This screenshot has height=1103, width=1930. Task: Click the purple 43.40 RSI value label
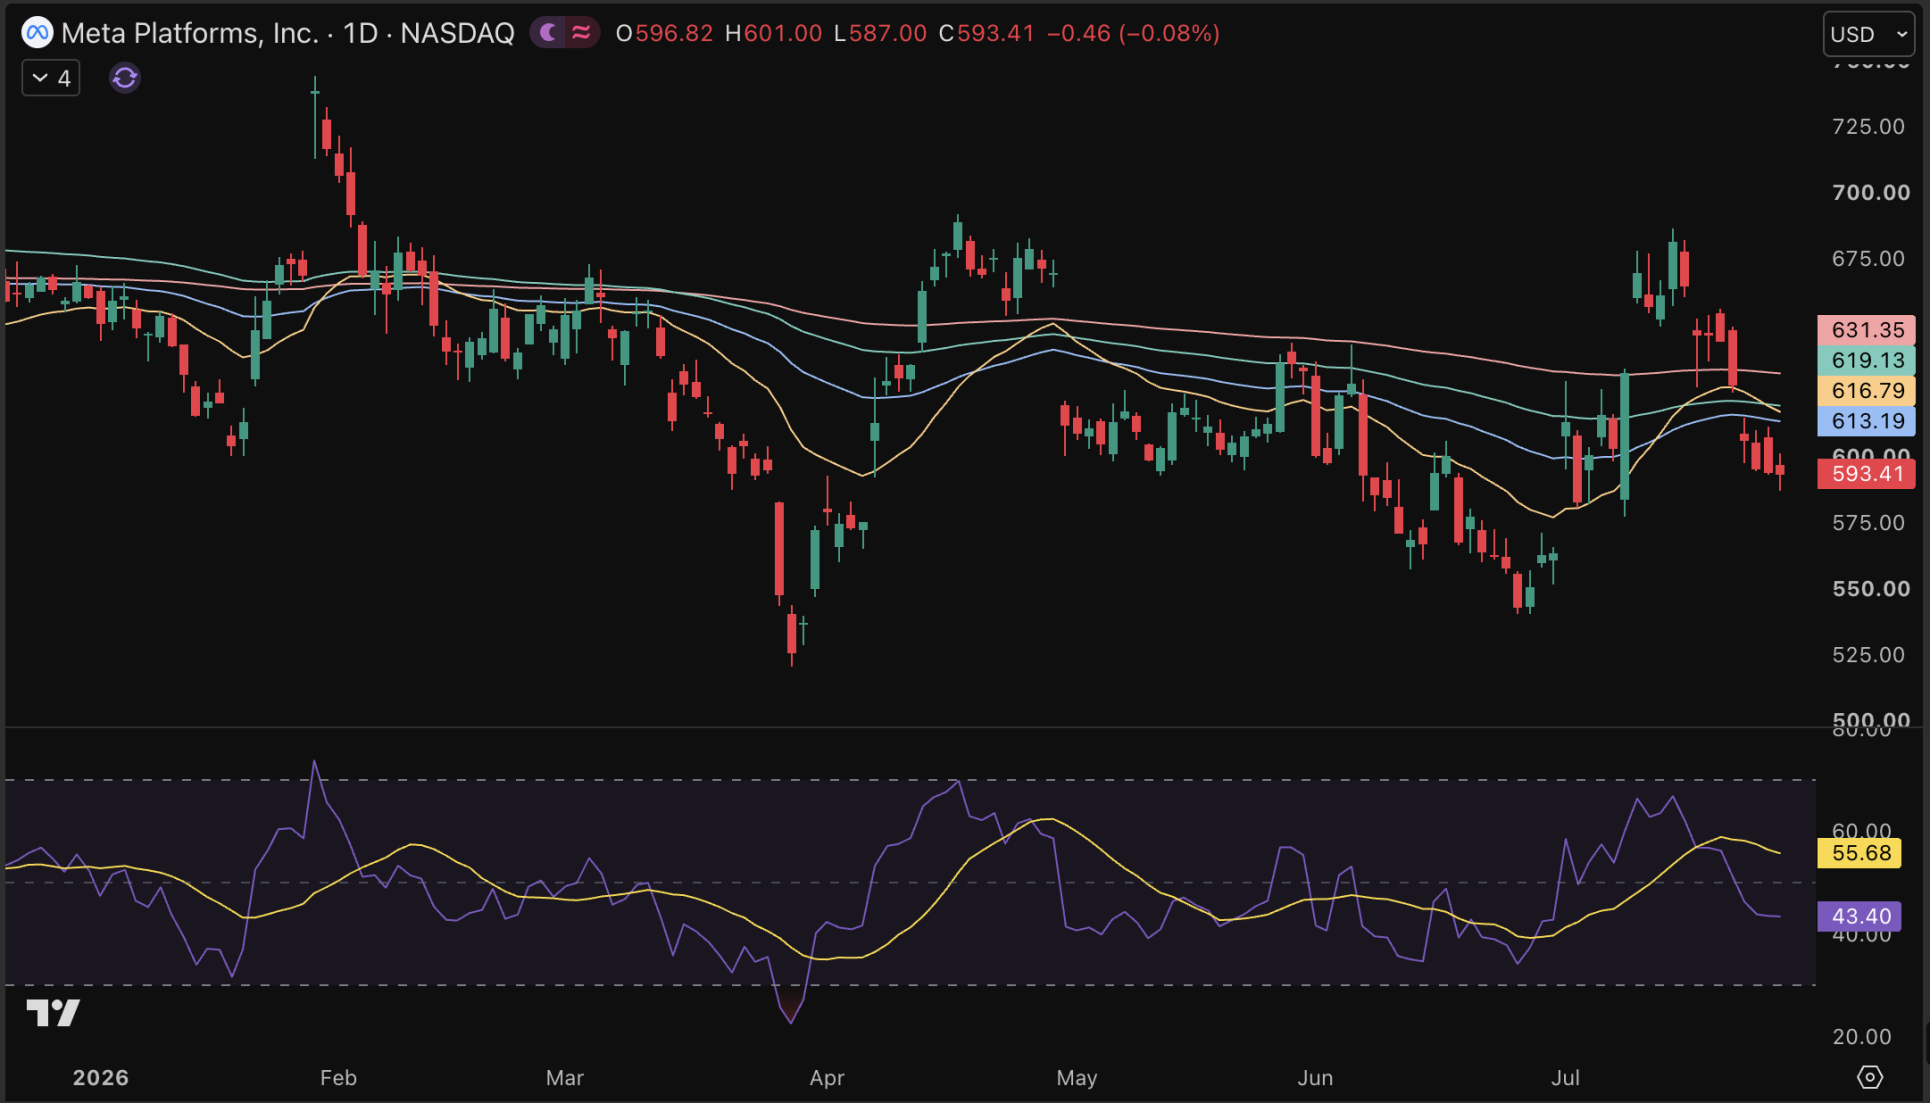1859,916
